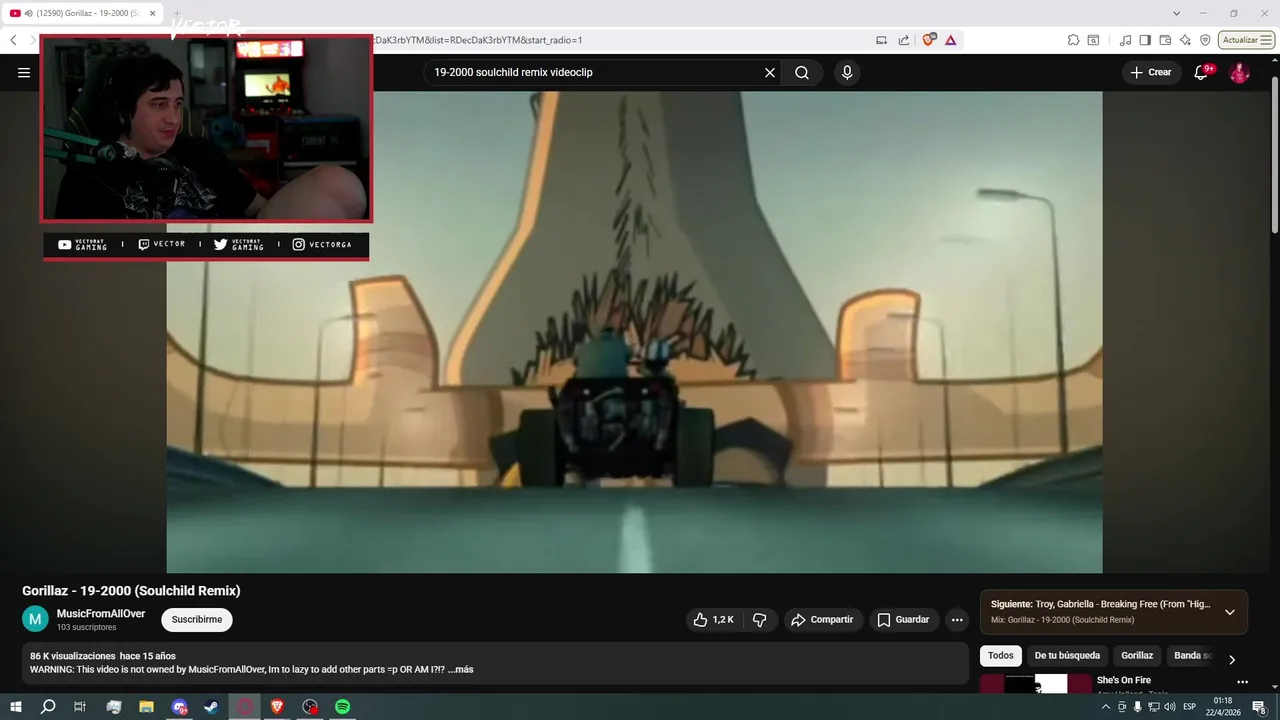
Task: Open Brave Shields lion icon
Action: [x=929, y=40]
